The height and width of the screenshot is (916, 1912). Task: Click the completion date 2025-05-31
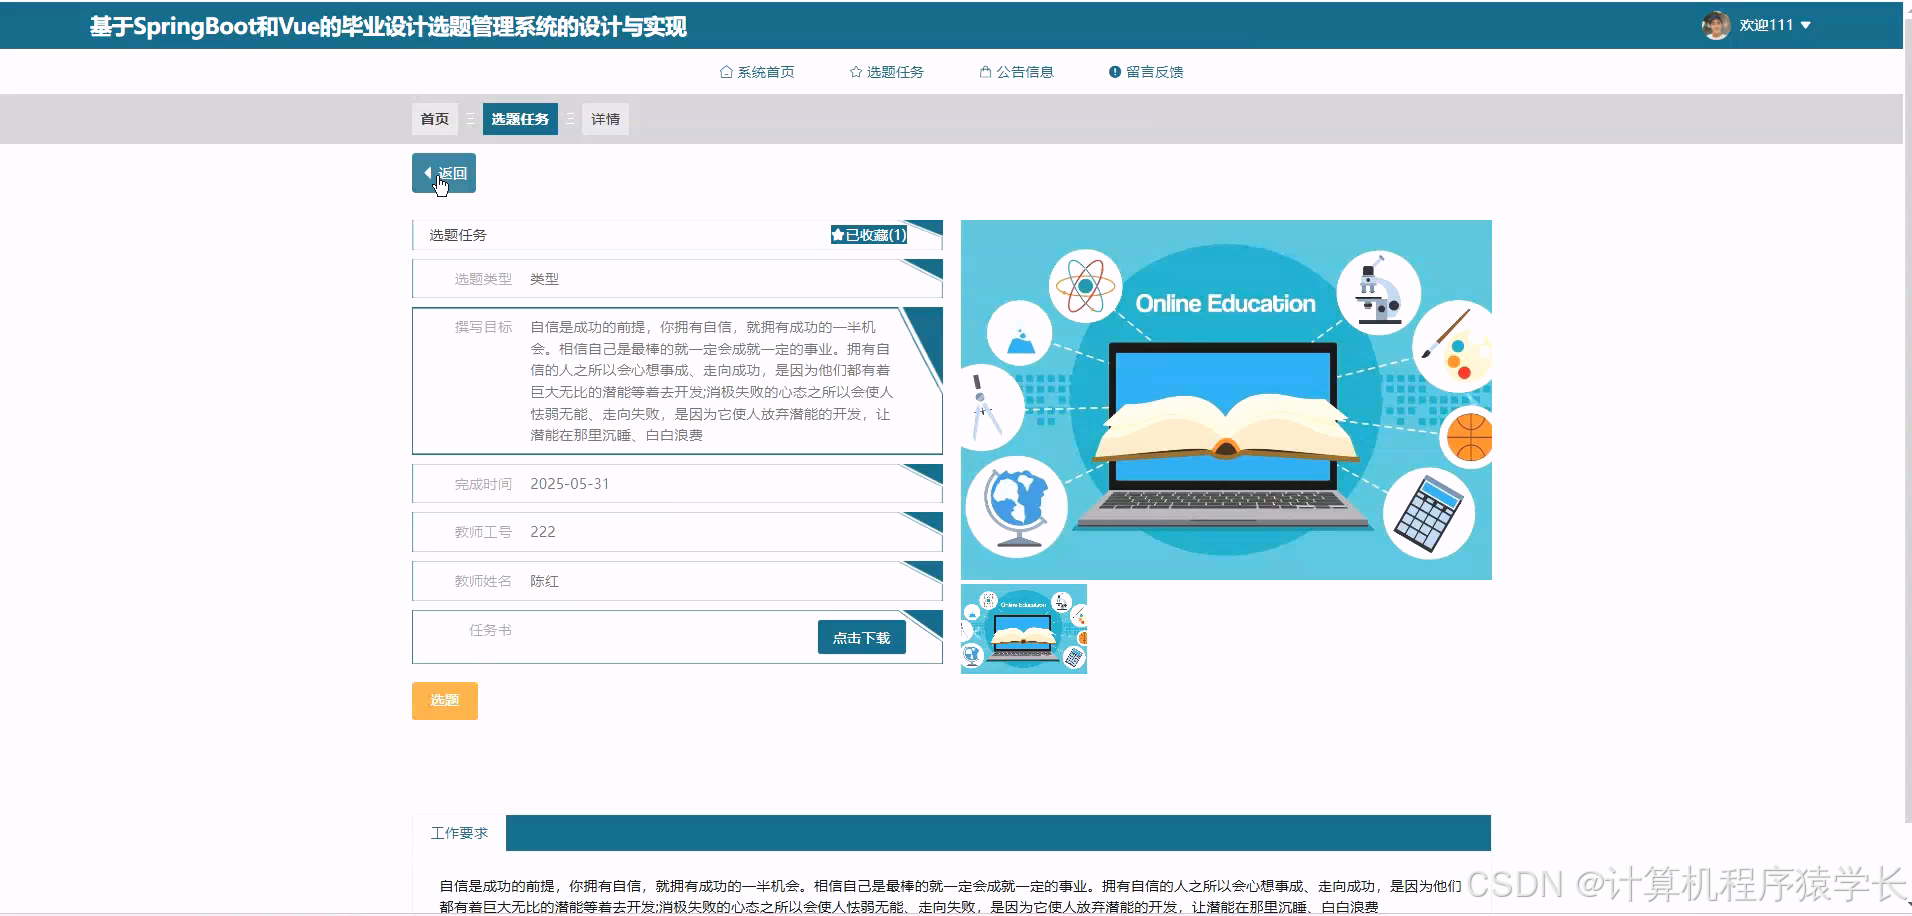pos(570,484)
